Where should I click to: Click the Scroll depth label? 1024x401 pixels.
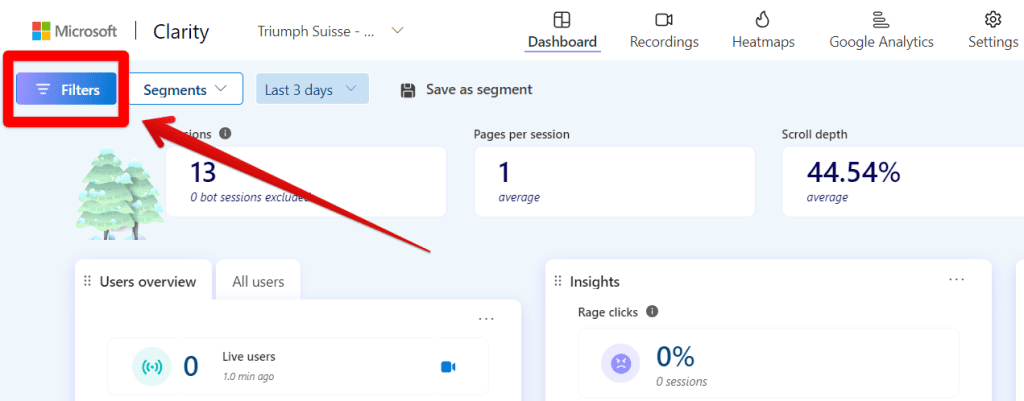814,135
